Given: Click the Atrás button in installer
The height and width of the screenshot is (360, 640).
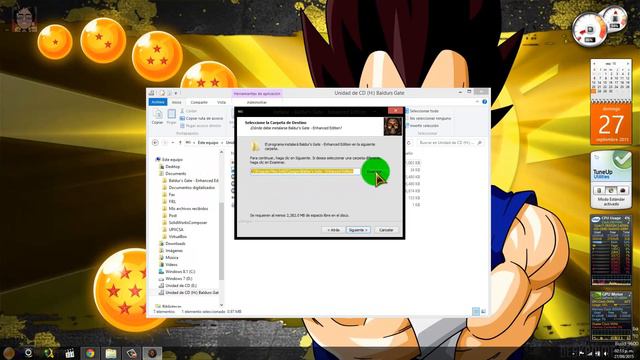Looking at the screenshot, I should pyautogui.click(x=333, y=230).
